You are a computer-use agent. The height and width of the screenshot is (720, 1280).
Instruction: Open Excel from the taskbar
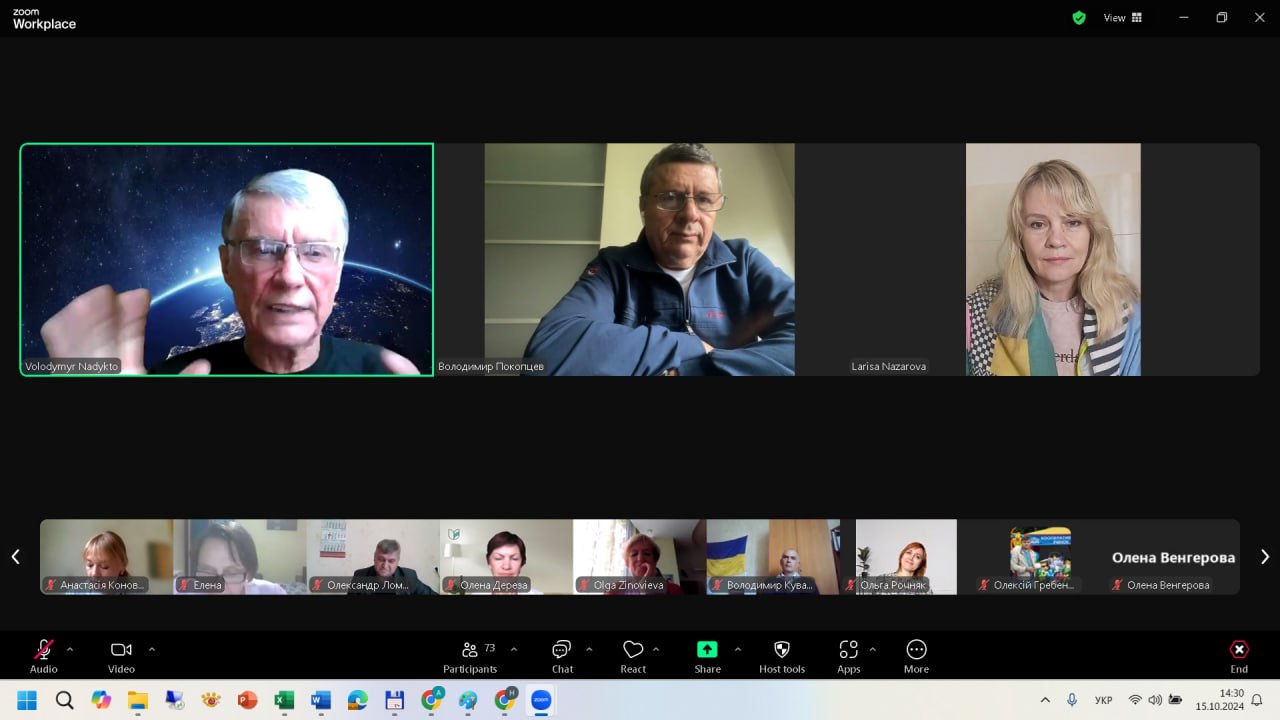(284, 700)
